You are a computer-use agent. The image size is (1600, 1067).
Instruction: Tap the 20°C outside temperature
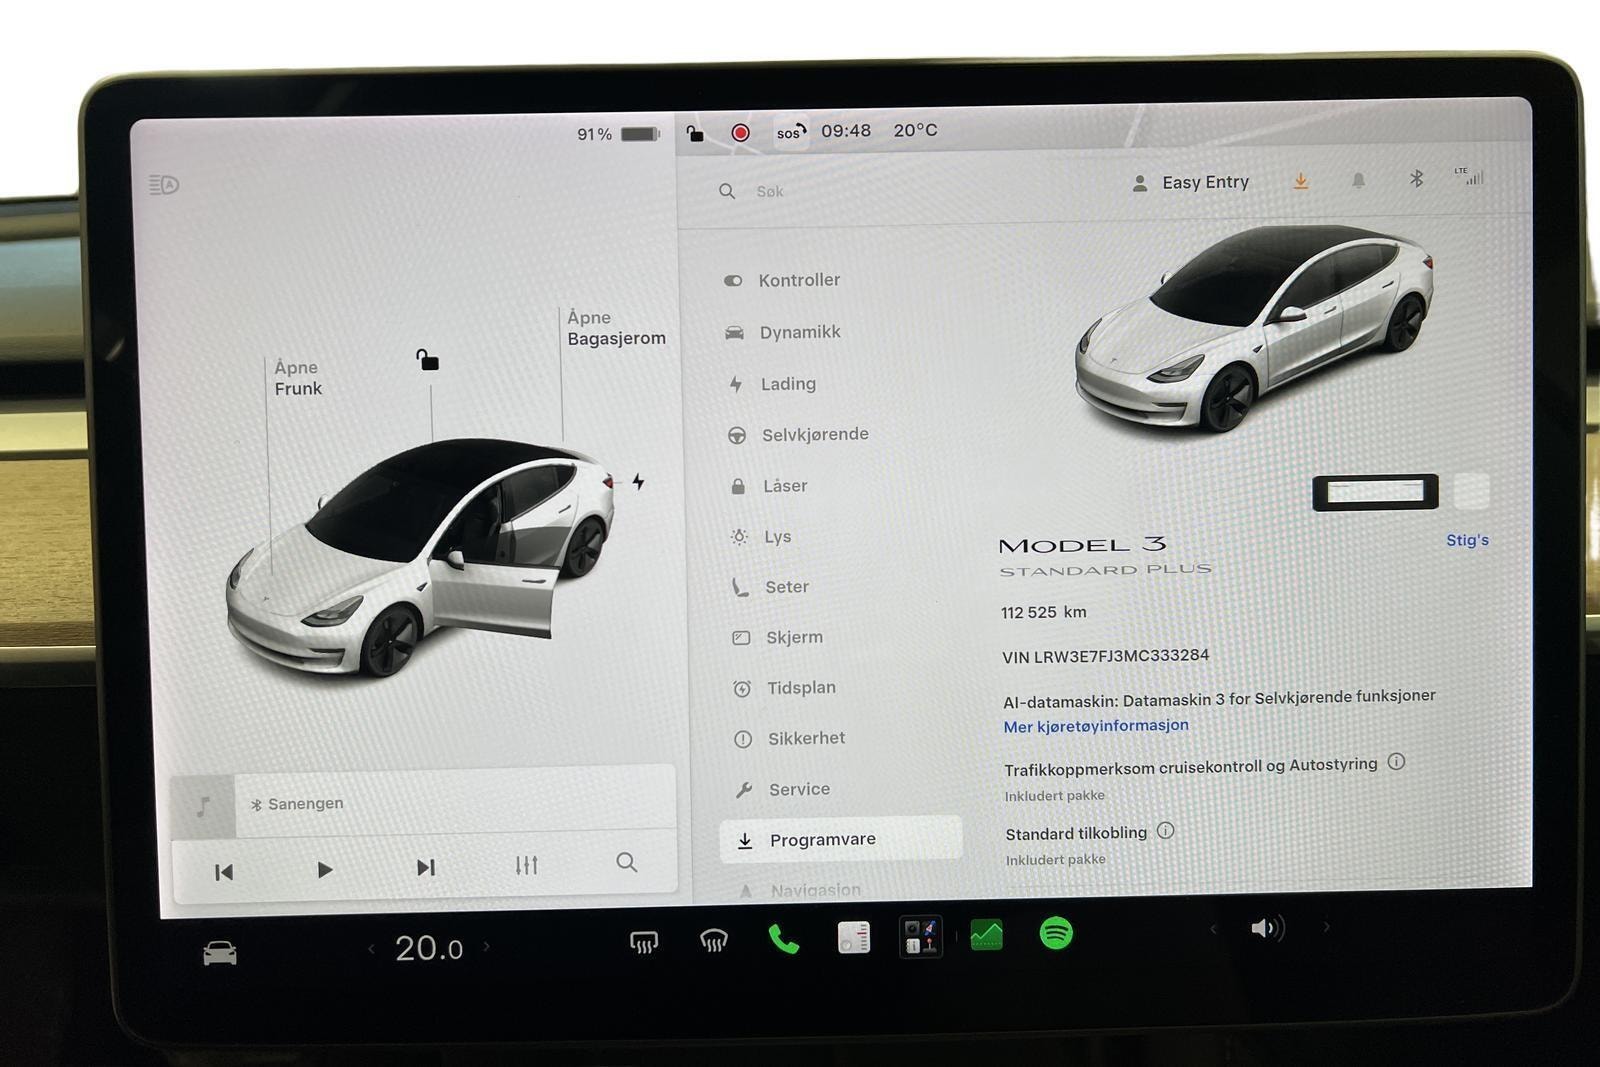915,131
